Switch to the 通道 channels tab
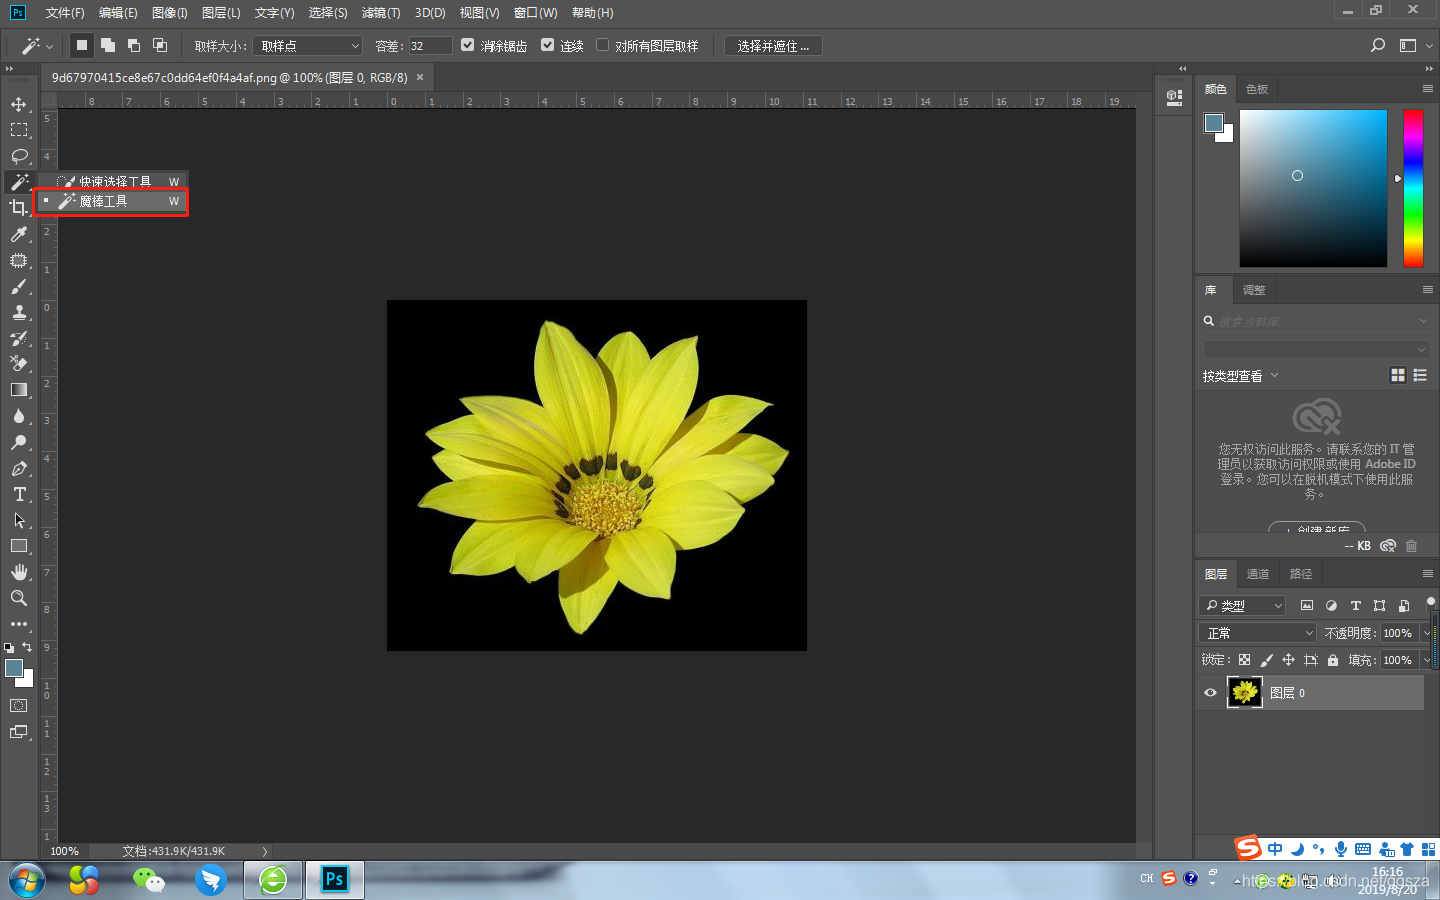 coord(1258,574)
